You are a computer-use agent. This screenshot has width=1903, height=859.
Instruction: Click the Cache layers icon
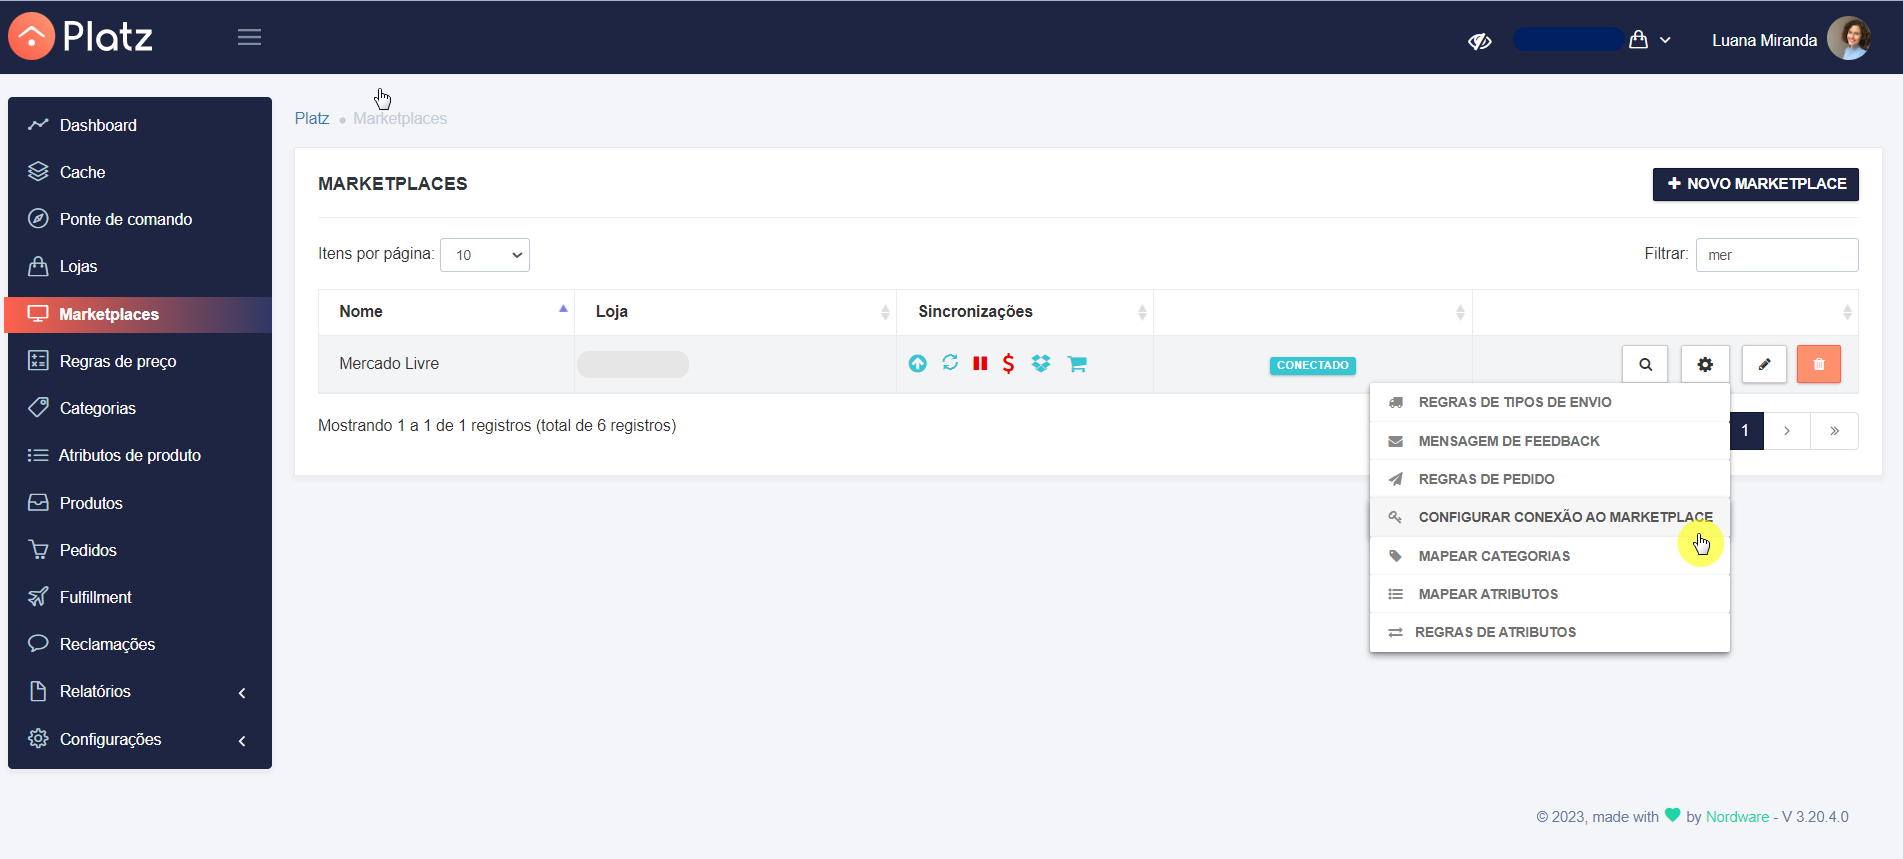[38, 172]
